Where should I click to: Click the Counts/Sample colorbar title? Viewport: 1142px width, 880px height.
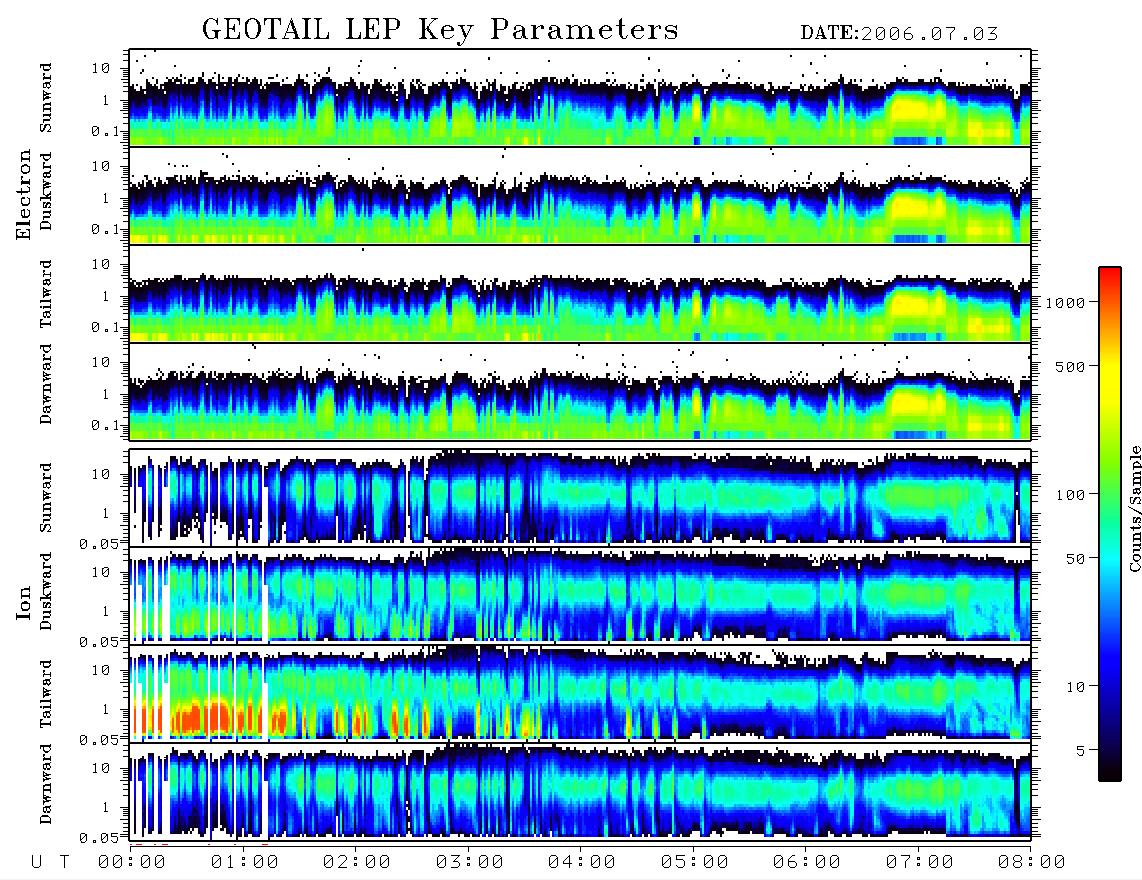coord(1134,508)
